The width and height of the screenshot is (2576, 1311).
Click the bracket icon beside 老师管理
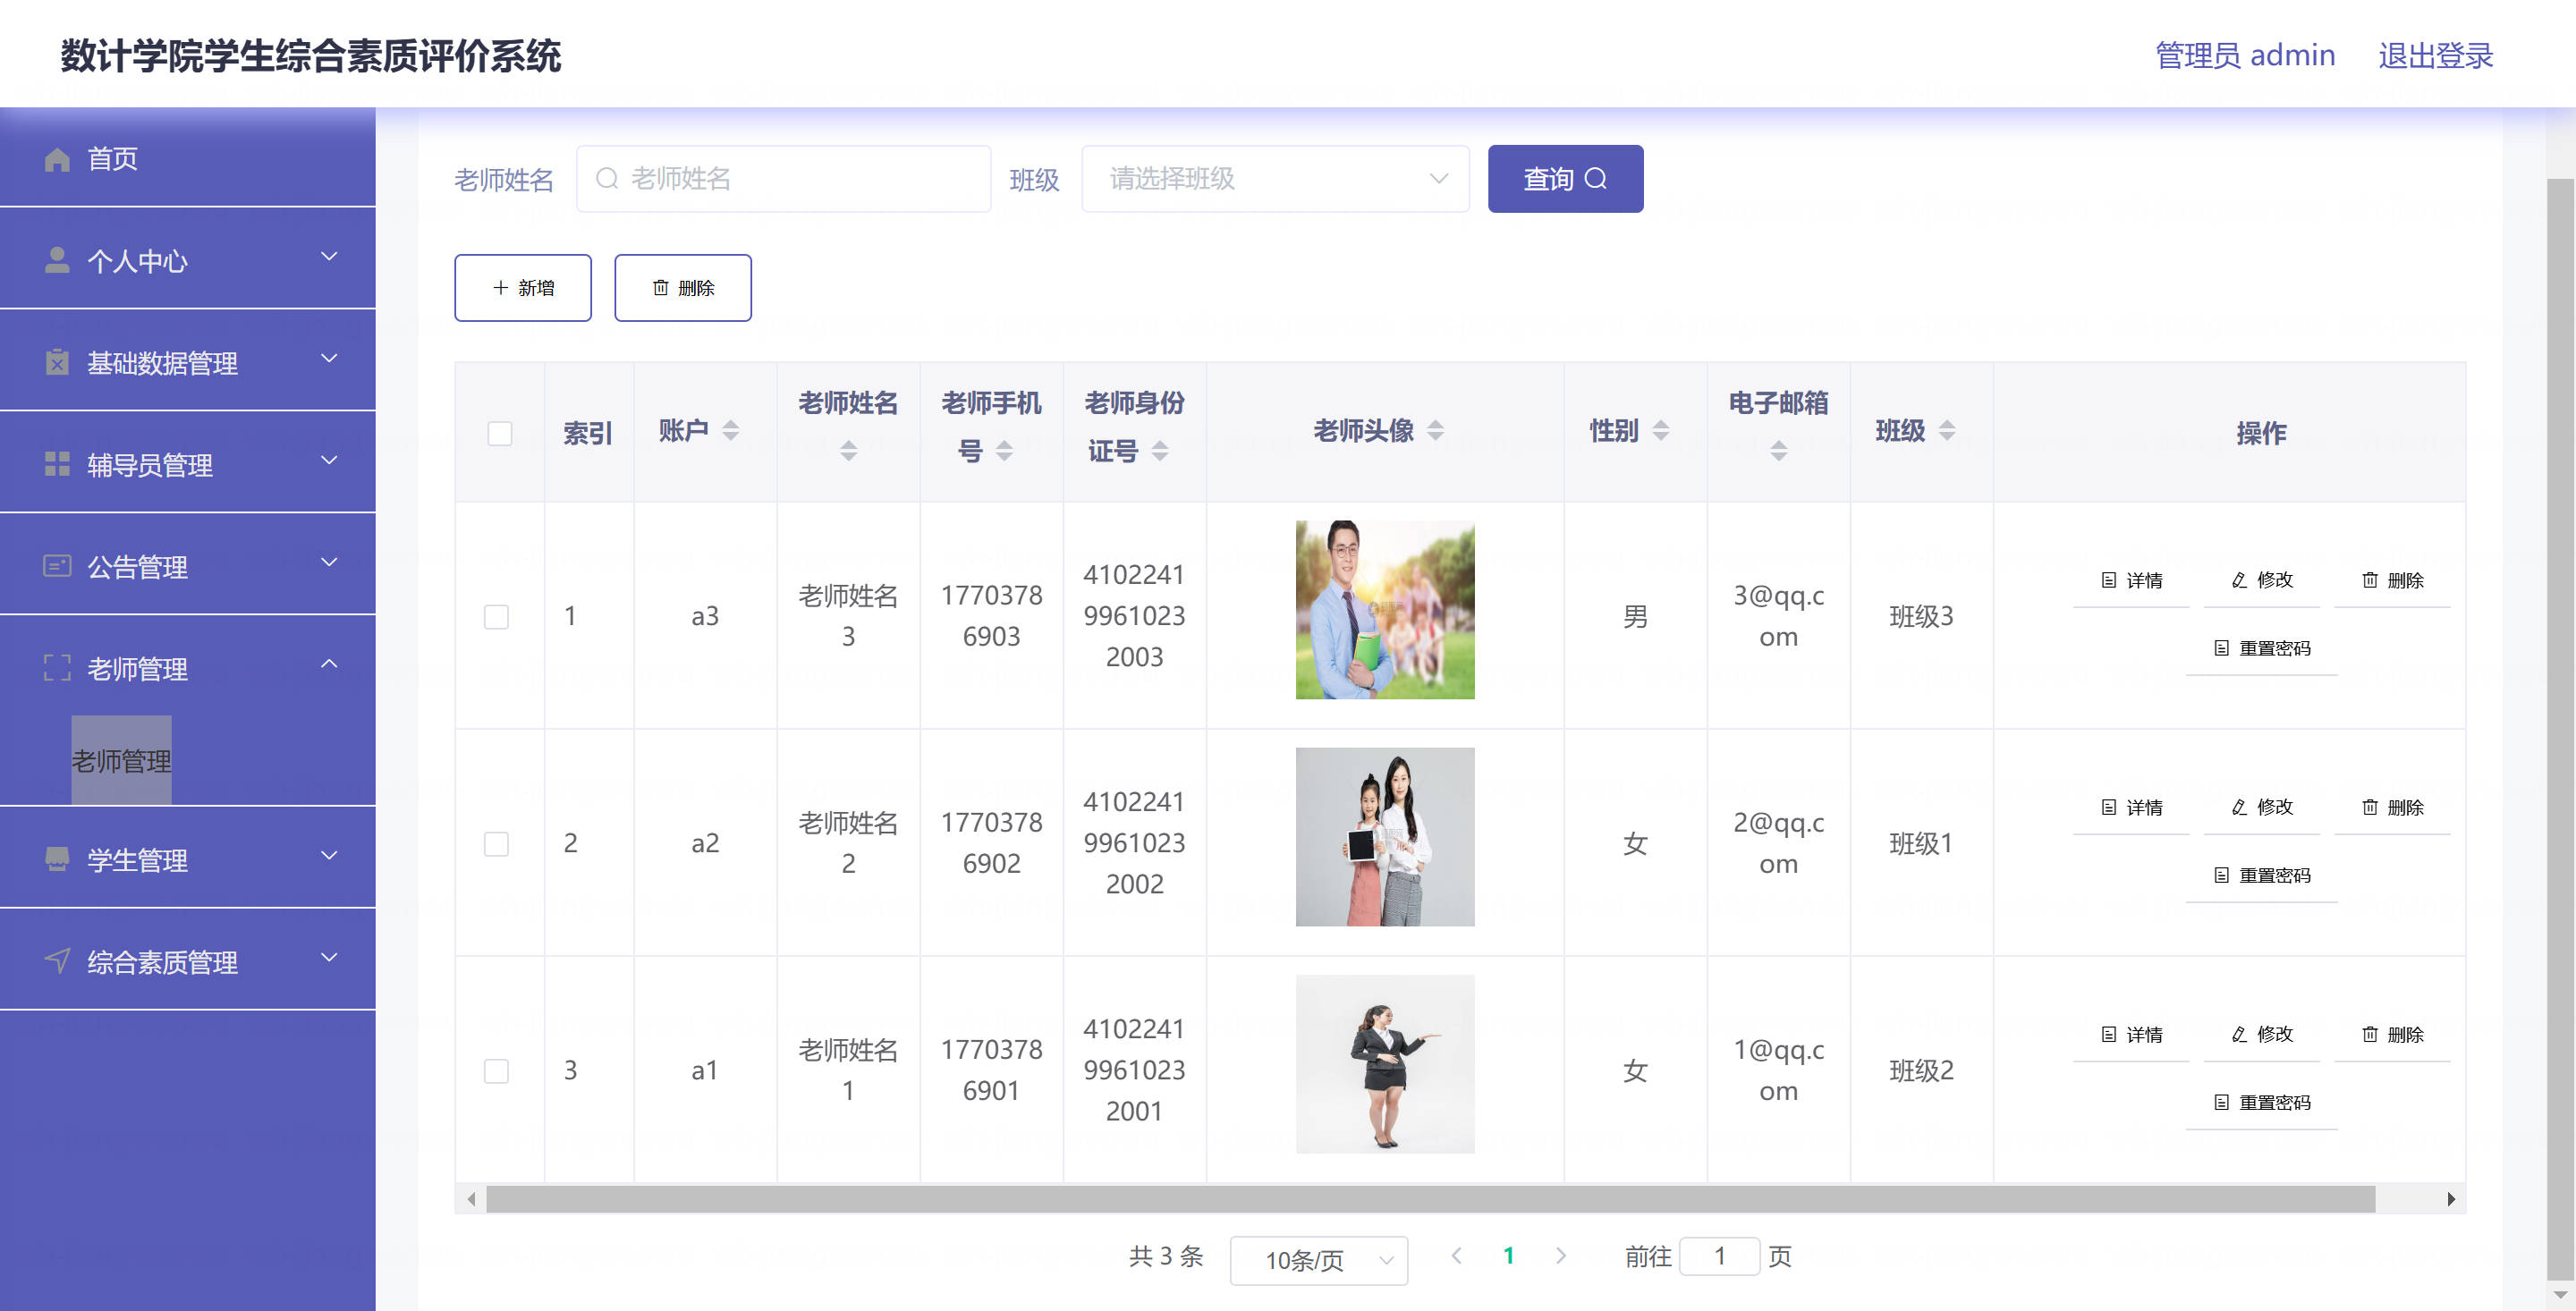pyautogui.click(x=57, y=668)
